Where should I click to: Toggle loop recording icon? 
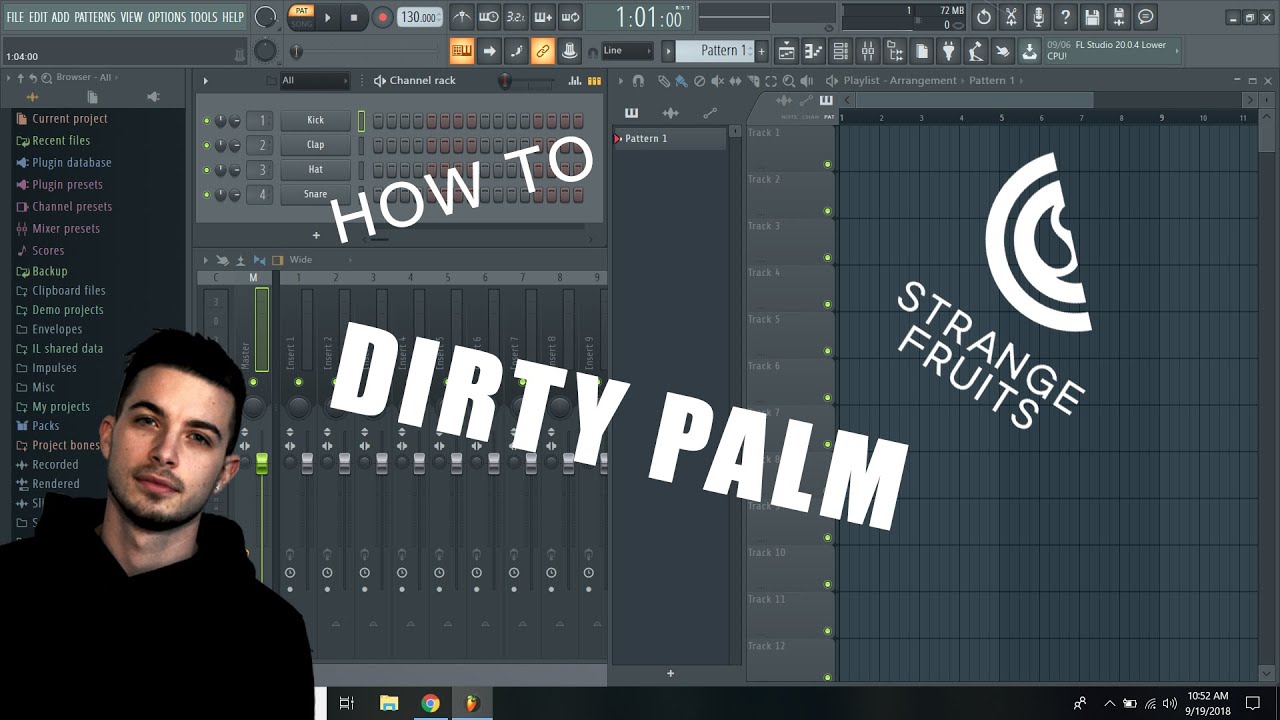pos(570,17)
